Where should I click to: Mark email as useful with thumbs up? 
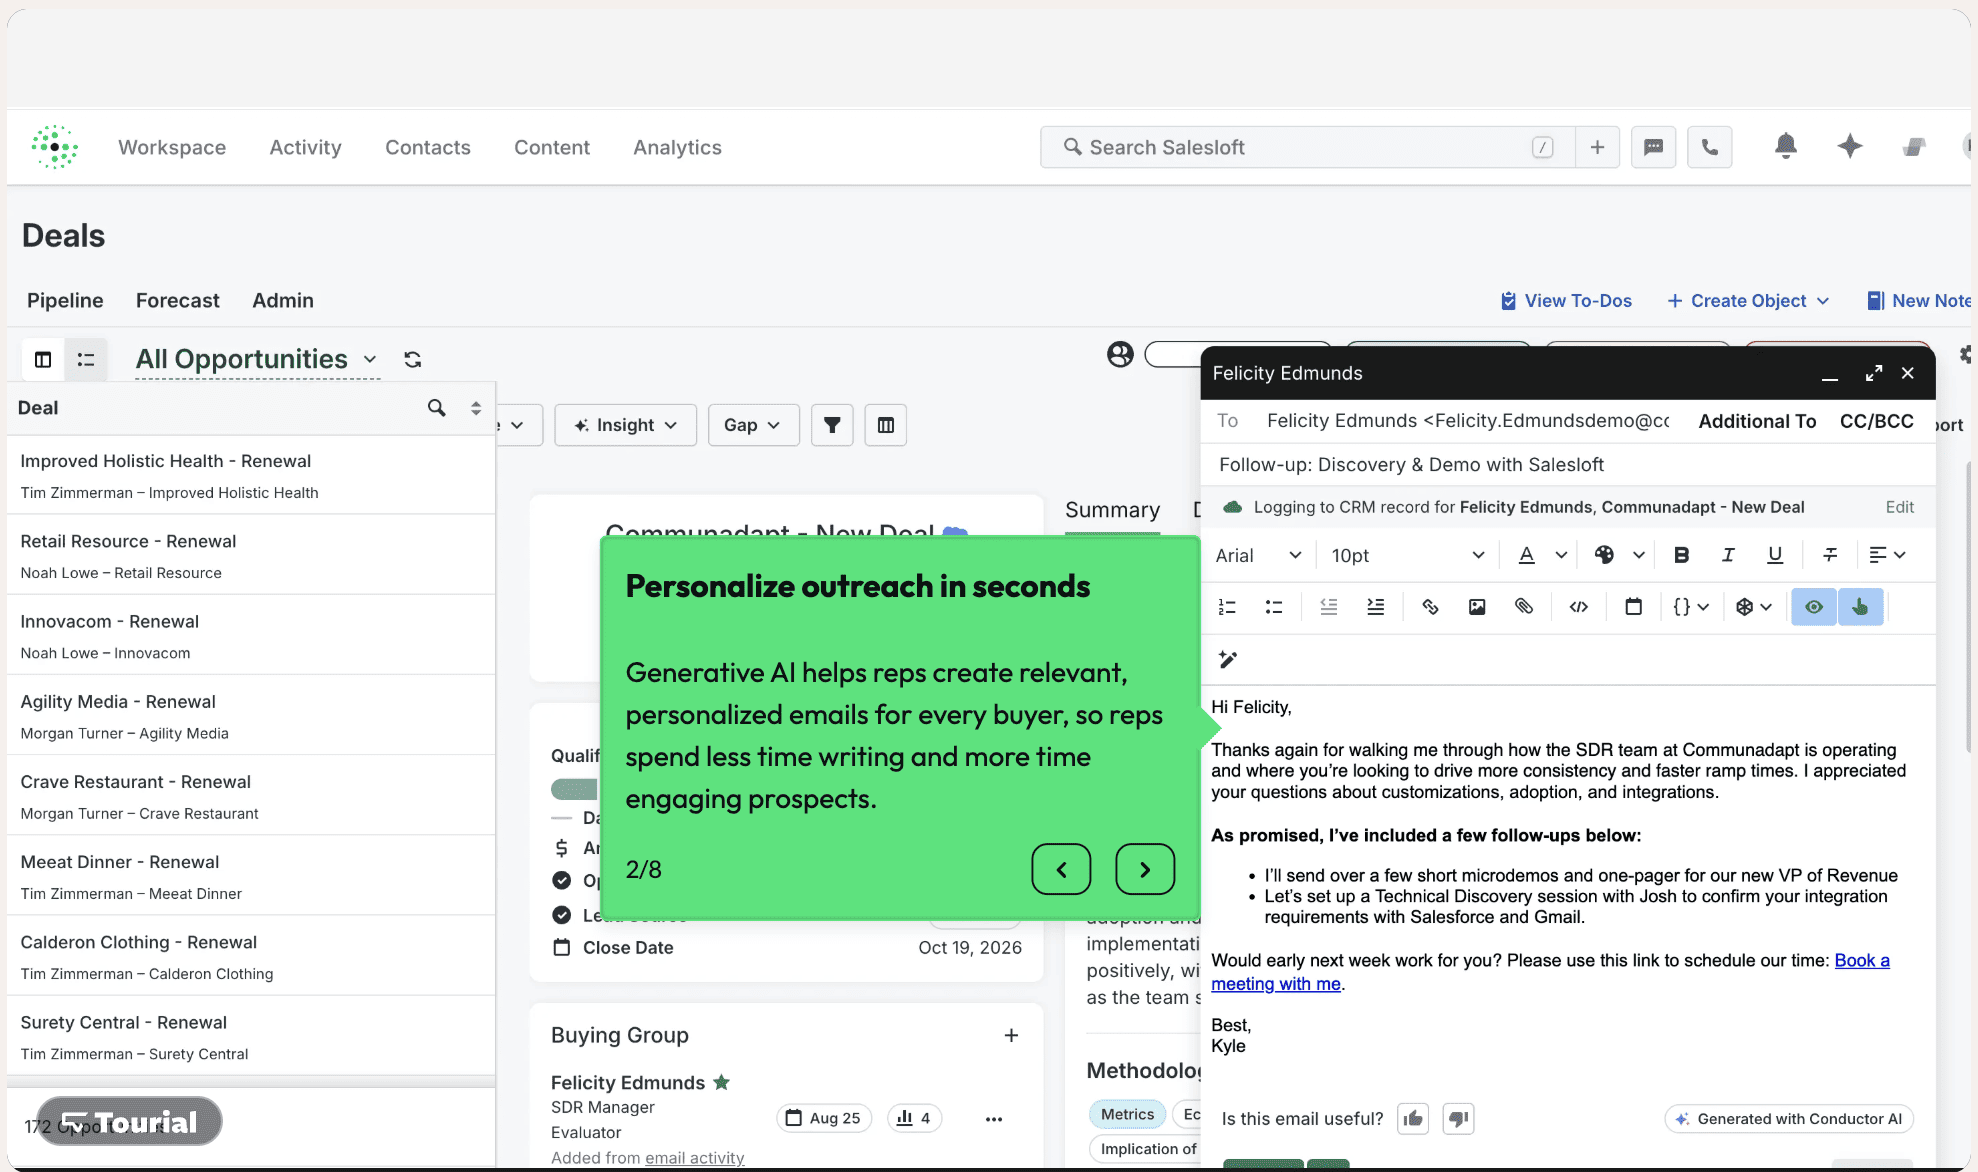coord(1413,1118)
